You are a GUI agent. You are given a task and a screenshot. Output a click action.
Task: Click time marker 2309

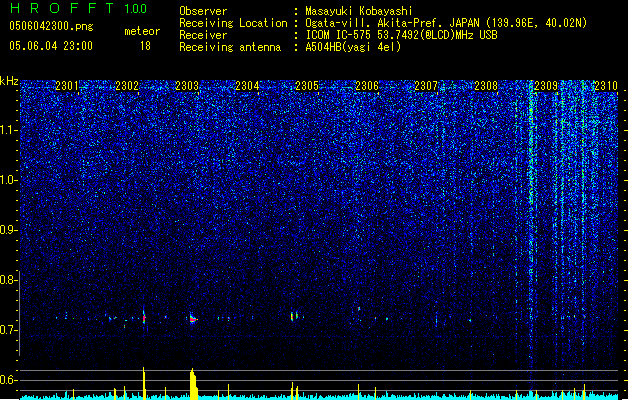[546, 85]
